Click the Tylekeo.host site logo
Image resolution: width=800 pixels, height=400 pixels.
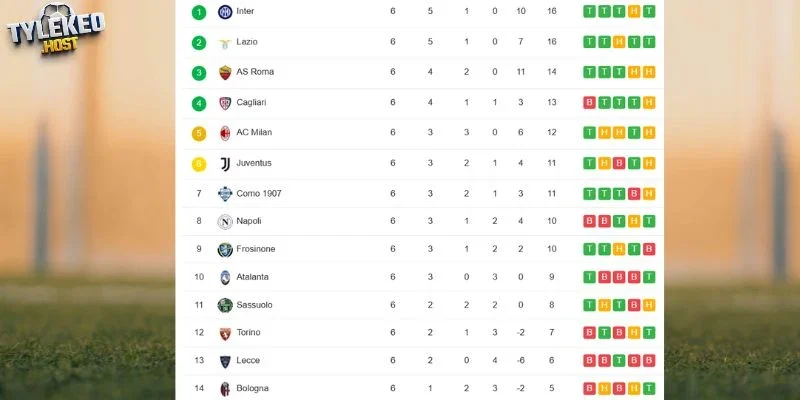point(56,29)
